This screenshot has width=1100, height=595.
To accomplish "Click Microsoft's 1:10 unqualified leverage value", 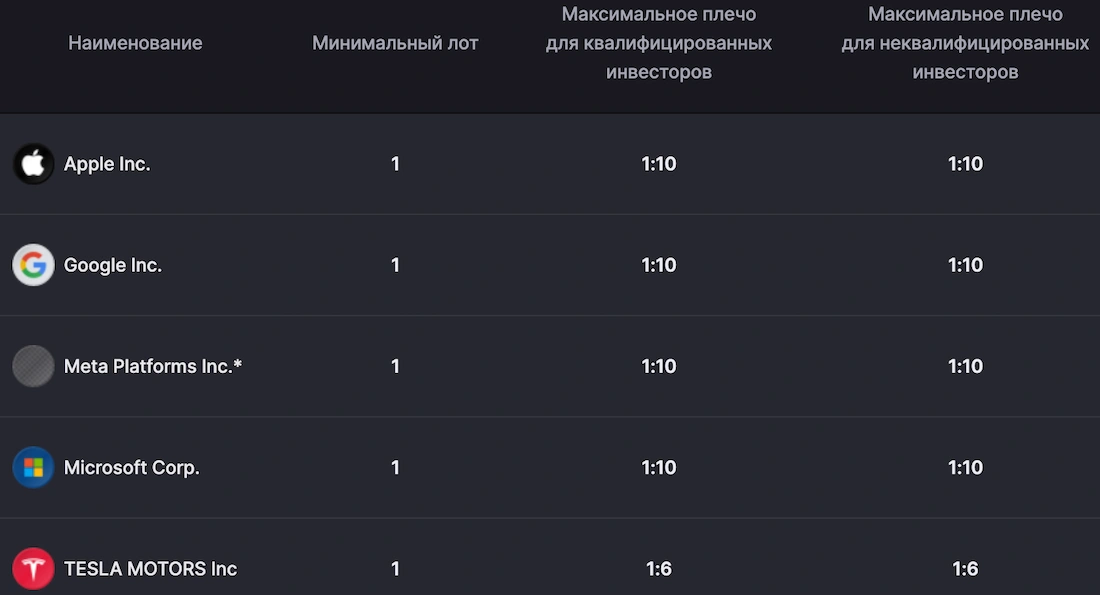I will point(964,467).
